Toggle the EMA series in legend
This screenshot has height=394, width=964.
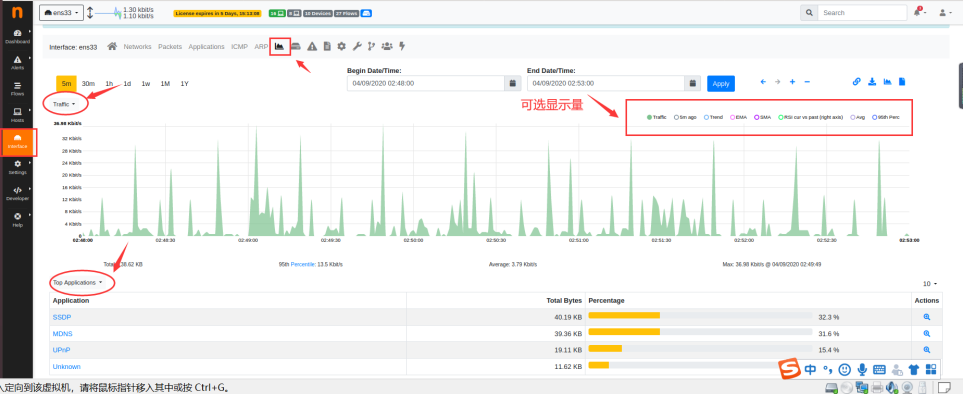(x=738, y=117)
